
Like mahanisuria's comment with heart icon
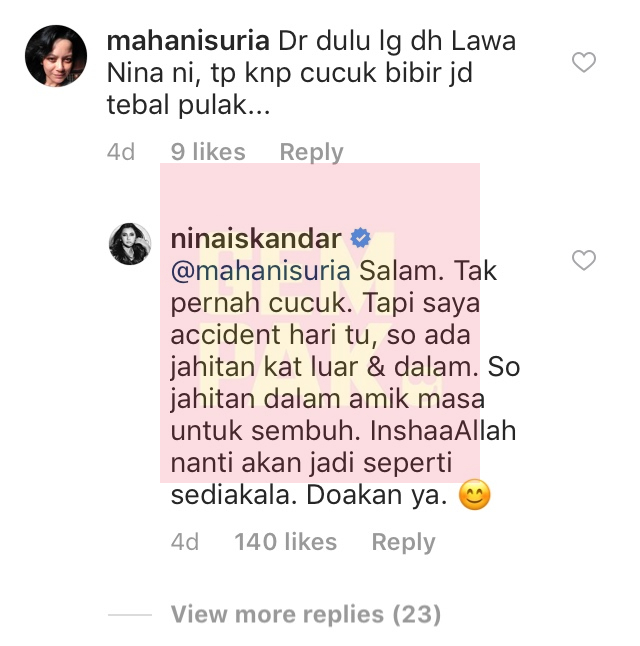pyautogui.click(x=584, y=62)
